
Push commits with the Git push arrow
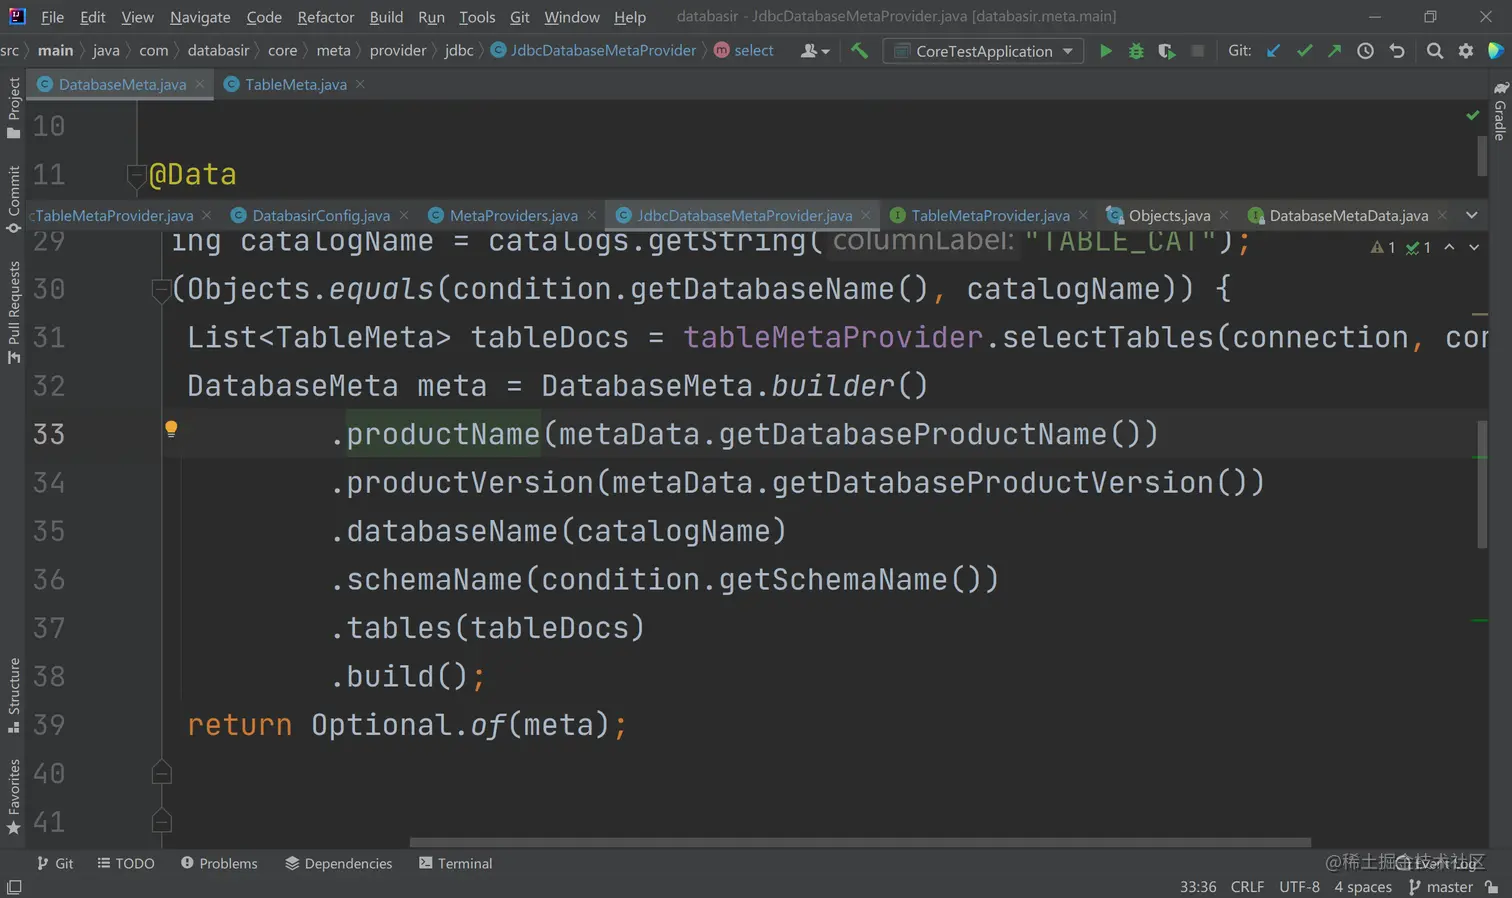1334,51
